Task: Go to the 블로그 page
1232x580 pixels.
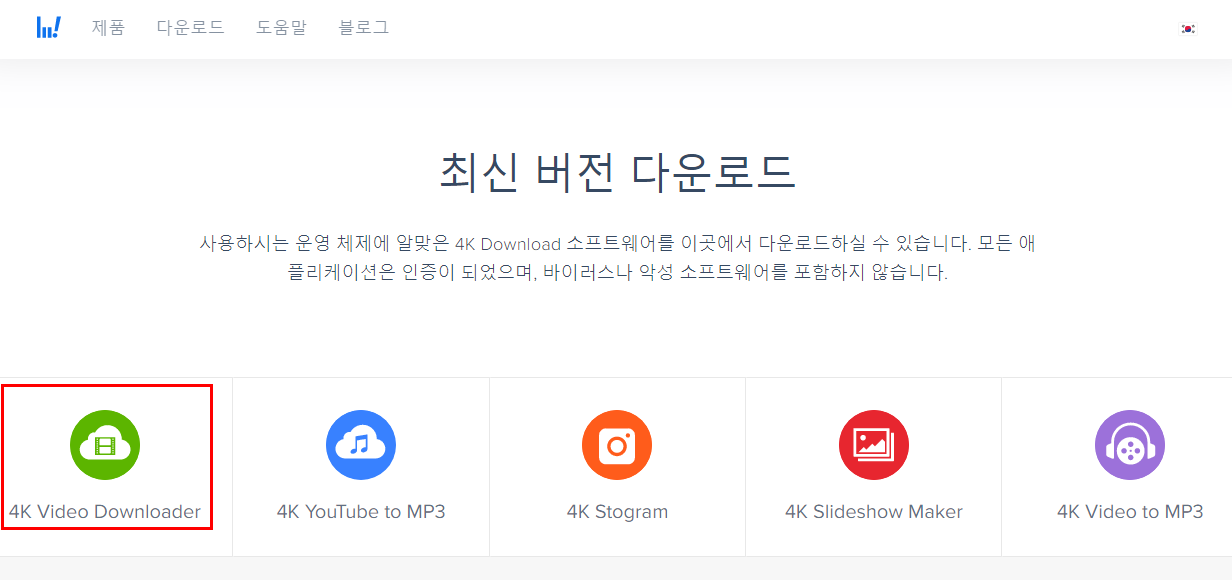Action: tap(364, 28)
